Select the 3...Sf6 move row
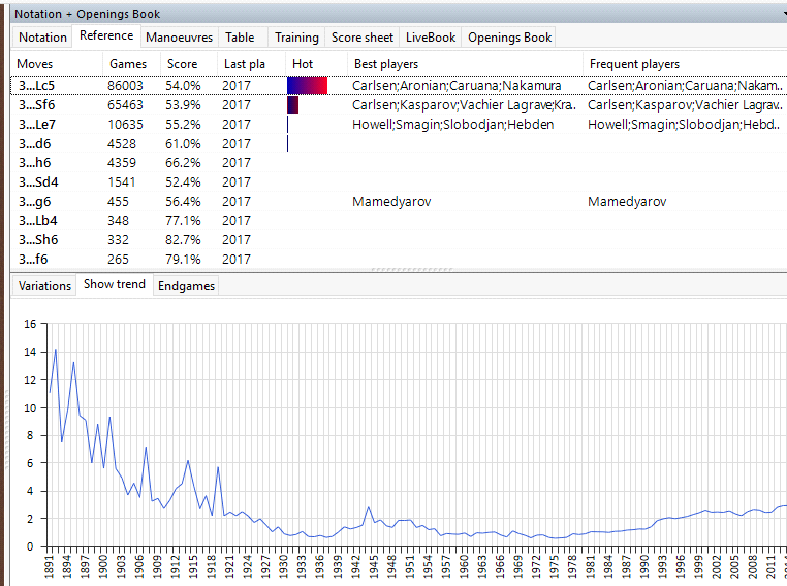Viewport: 787px width, 586px height. point(38,105)
